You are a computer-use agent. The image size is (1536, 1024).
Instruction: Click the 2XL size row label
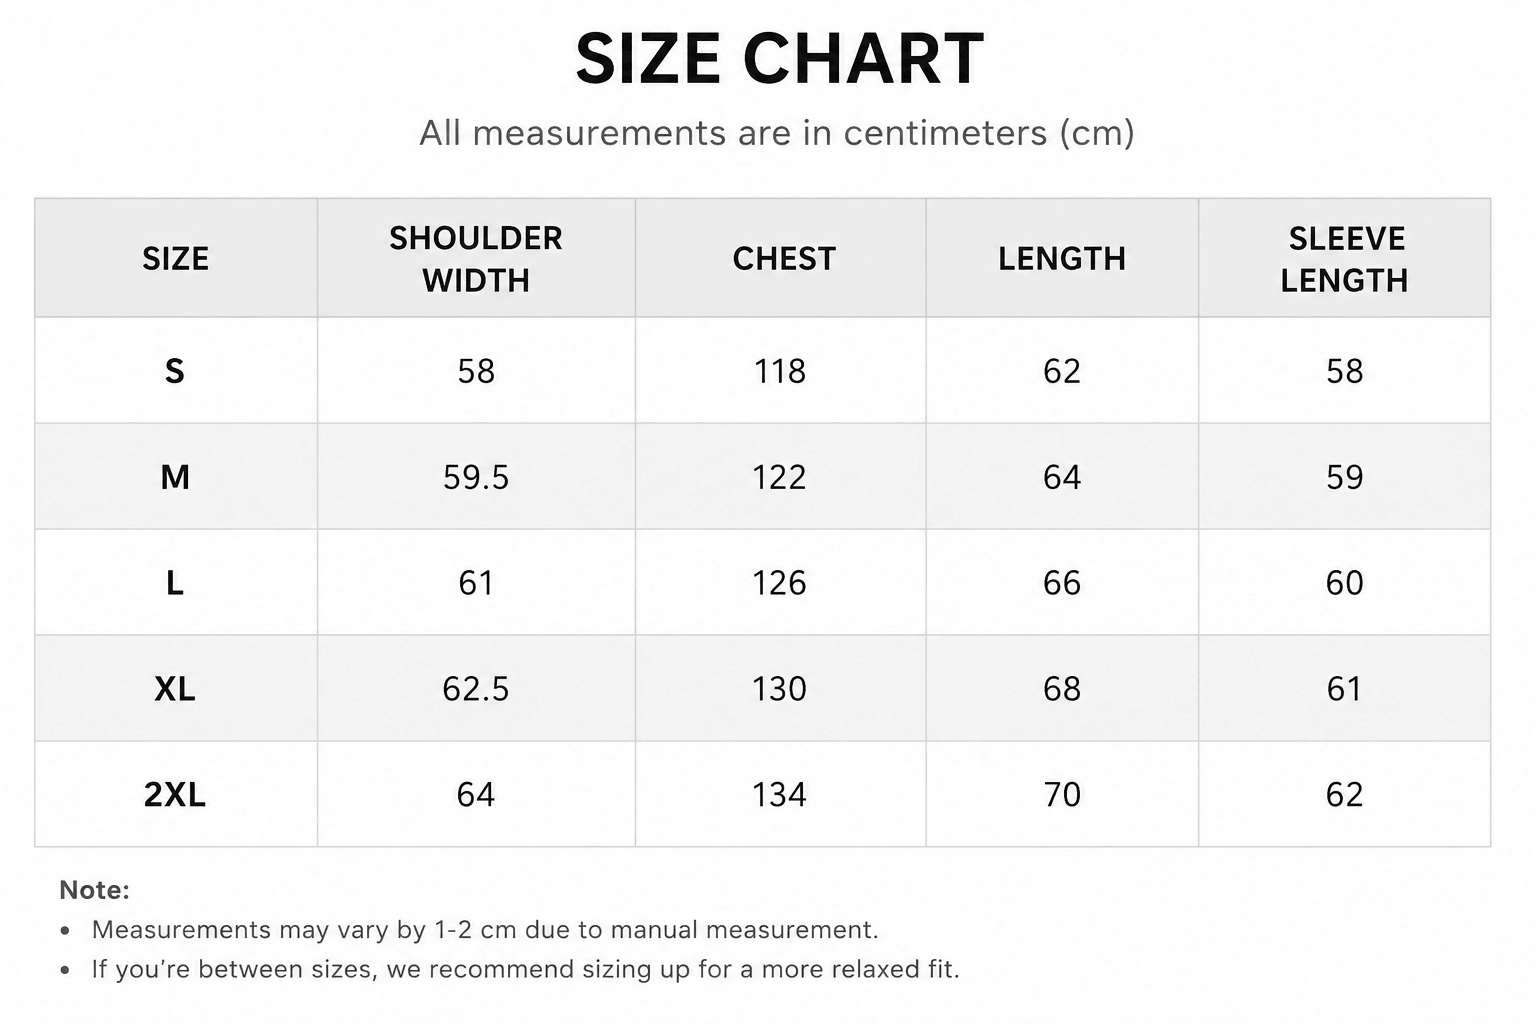175,795
